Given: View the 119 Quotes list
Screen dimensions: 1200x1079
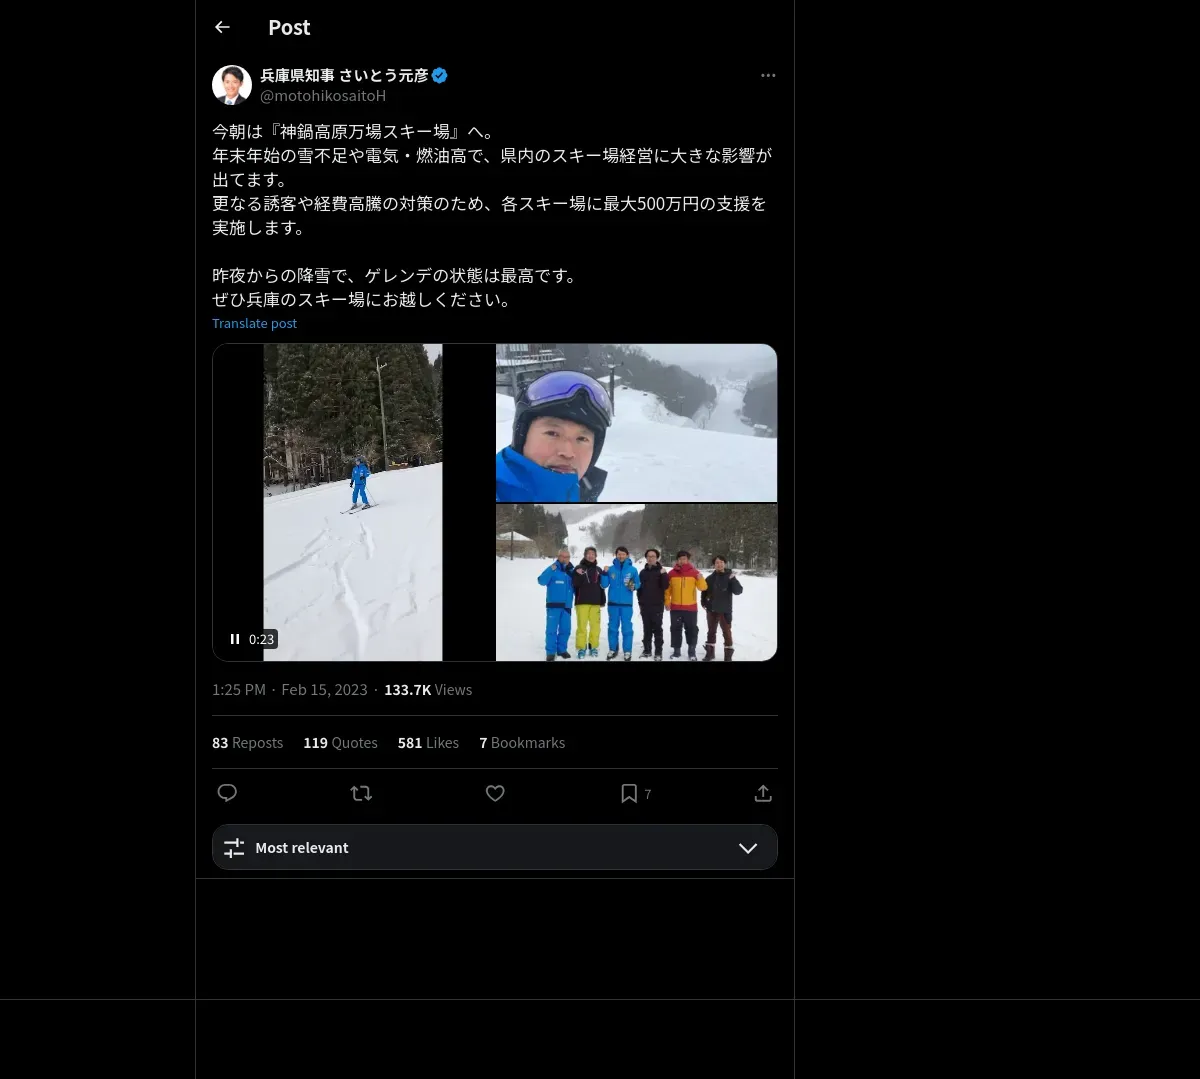Looking at the screenshot, I should tap(340, 743).
